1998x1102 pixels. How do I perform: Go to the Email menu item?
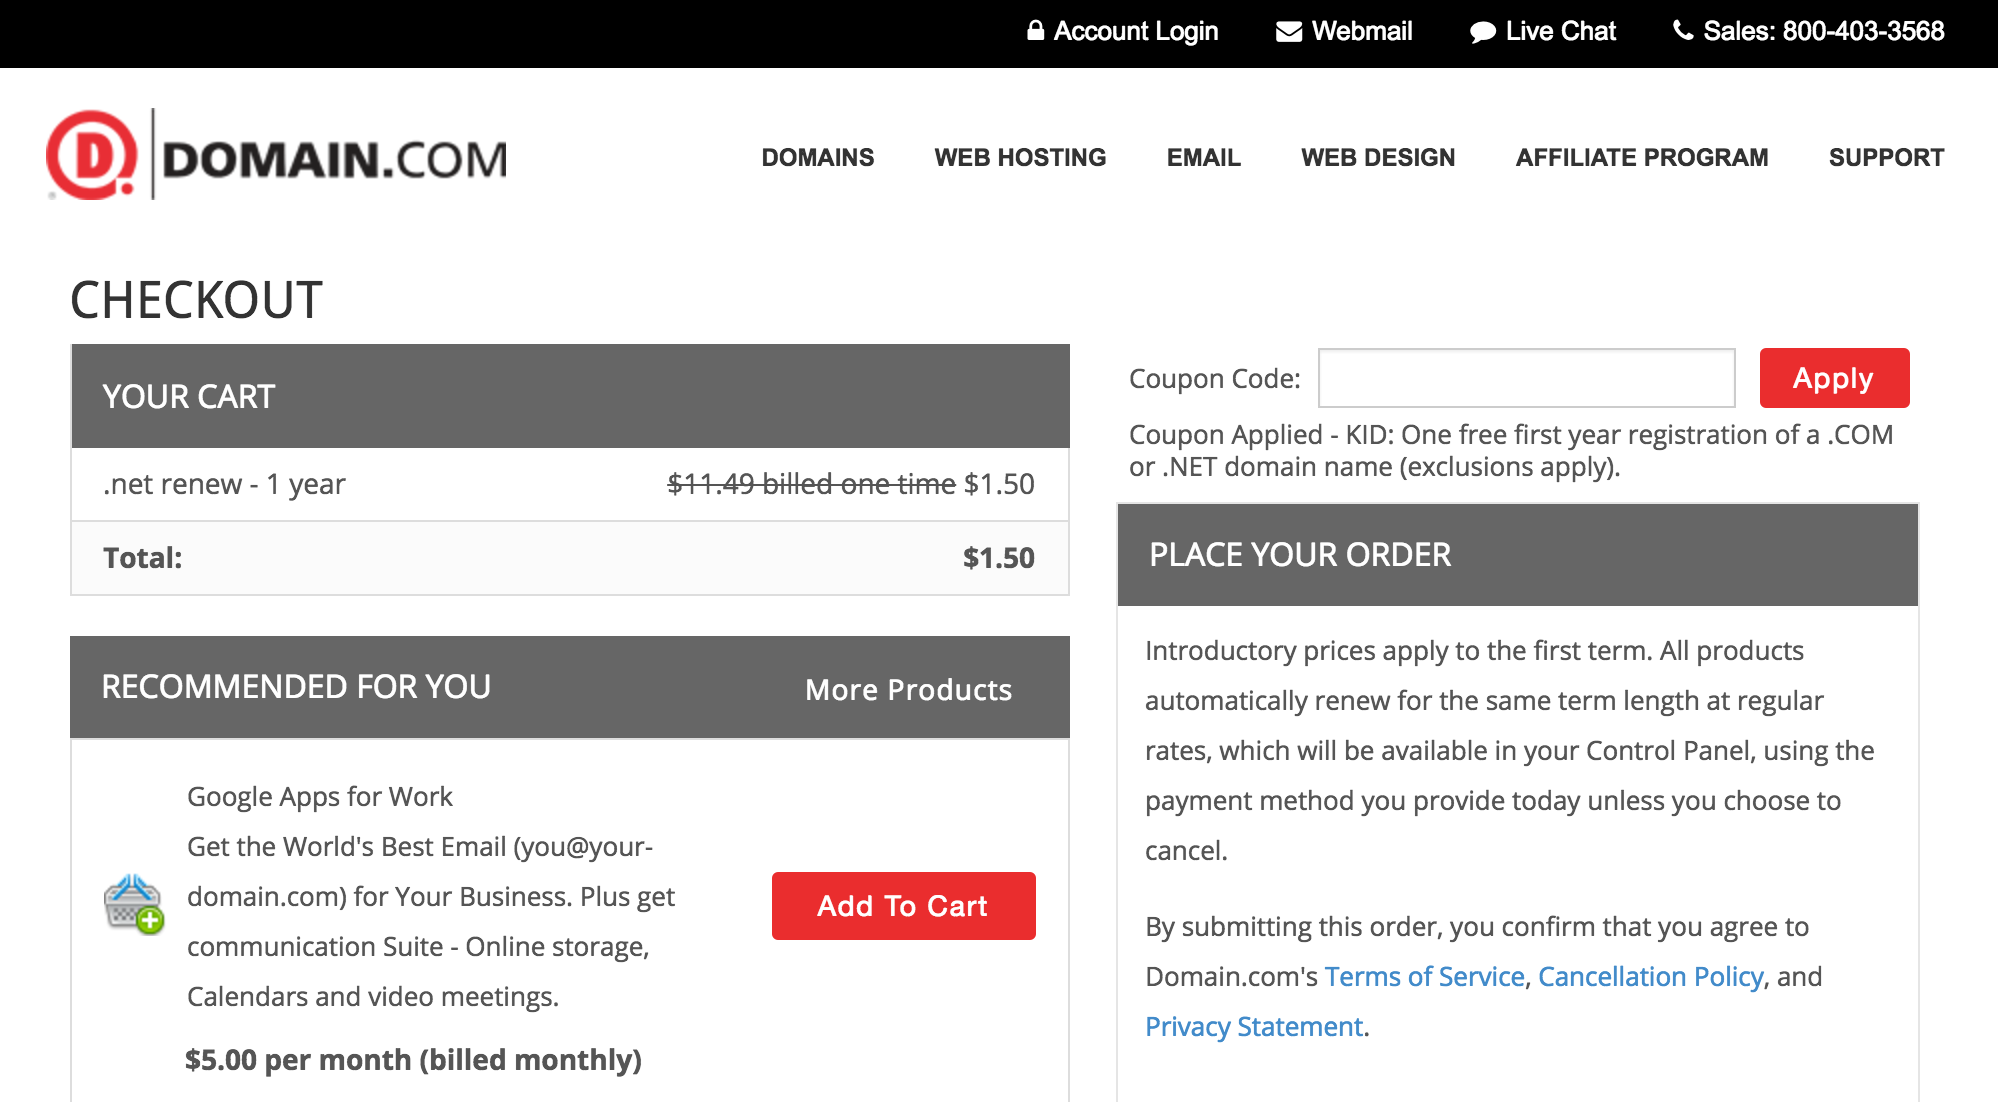(x=1203, y=157)
